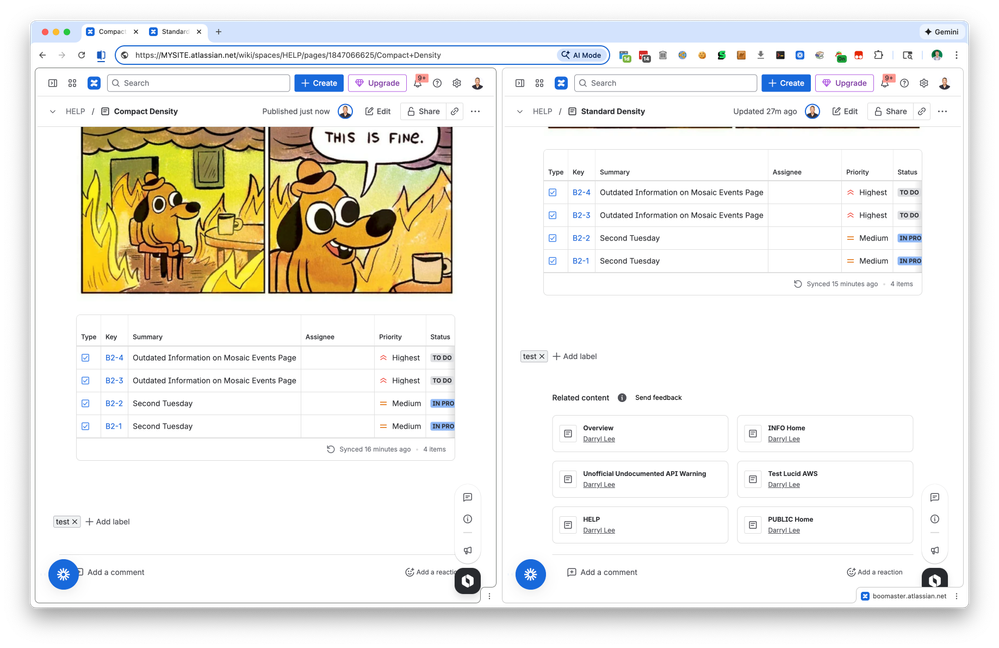999x648 pixels.
Task: Click Gemini button in Chrome title bar
Action: click(x=942, y=31)
